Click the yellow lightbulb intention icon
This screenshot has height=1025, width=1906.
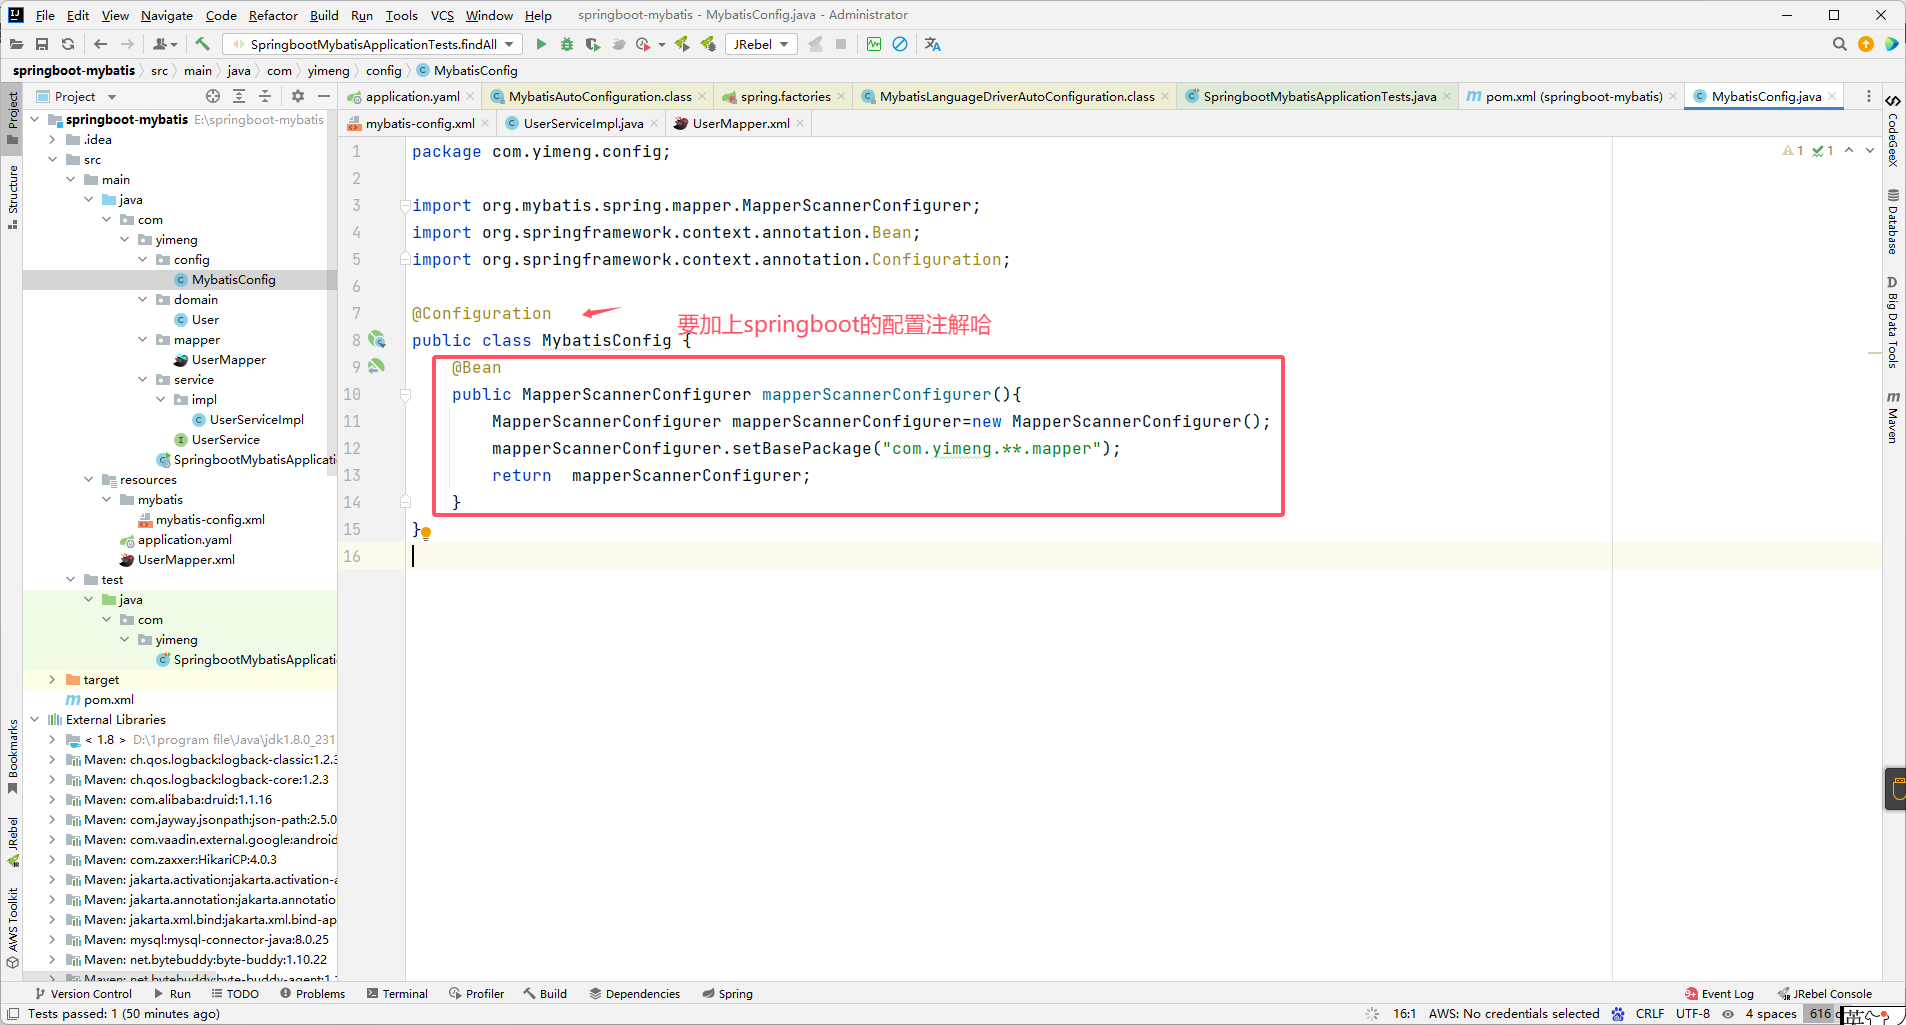click(426, 534)
